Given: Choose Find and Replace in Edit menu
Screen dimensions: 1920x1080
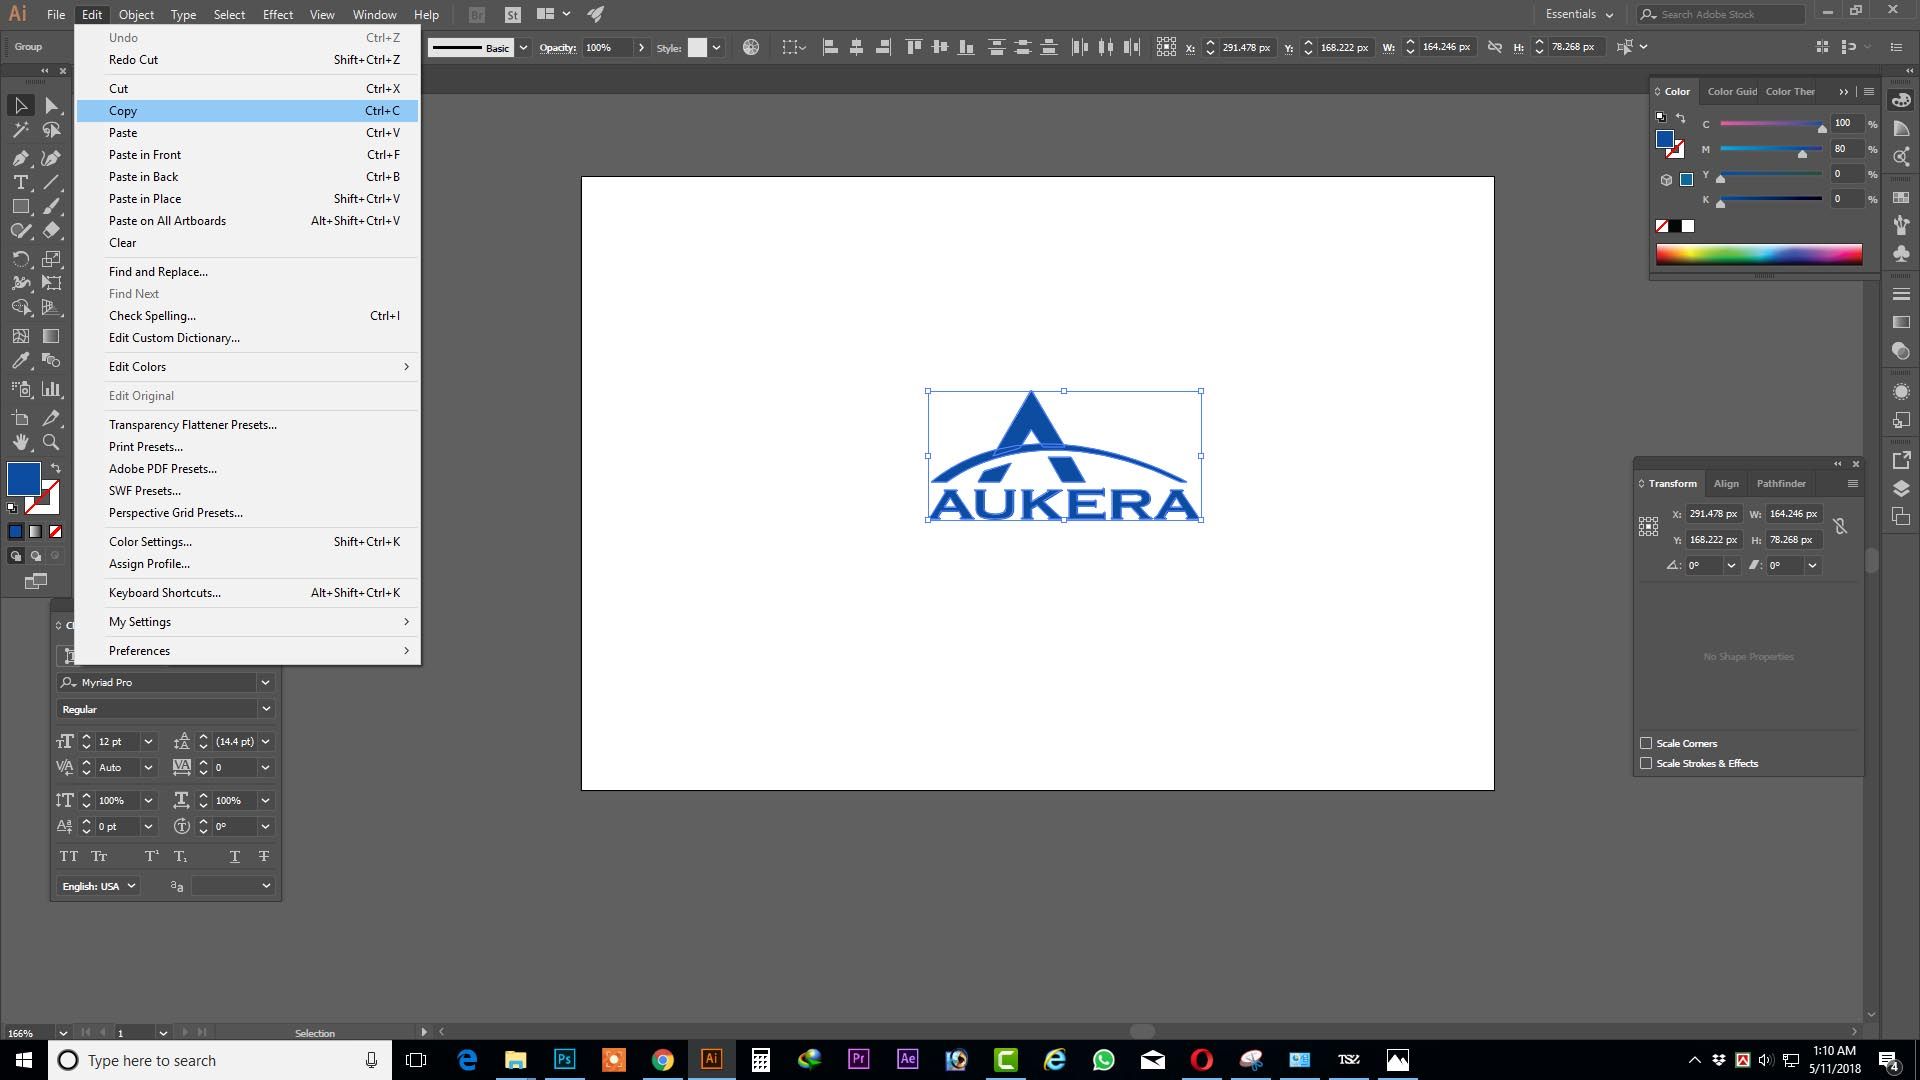Looking at the screenshot, I should [248, 272].
